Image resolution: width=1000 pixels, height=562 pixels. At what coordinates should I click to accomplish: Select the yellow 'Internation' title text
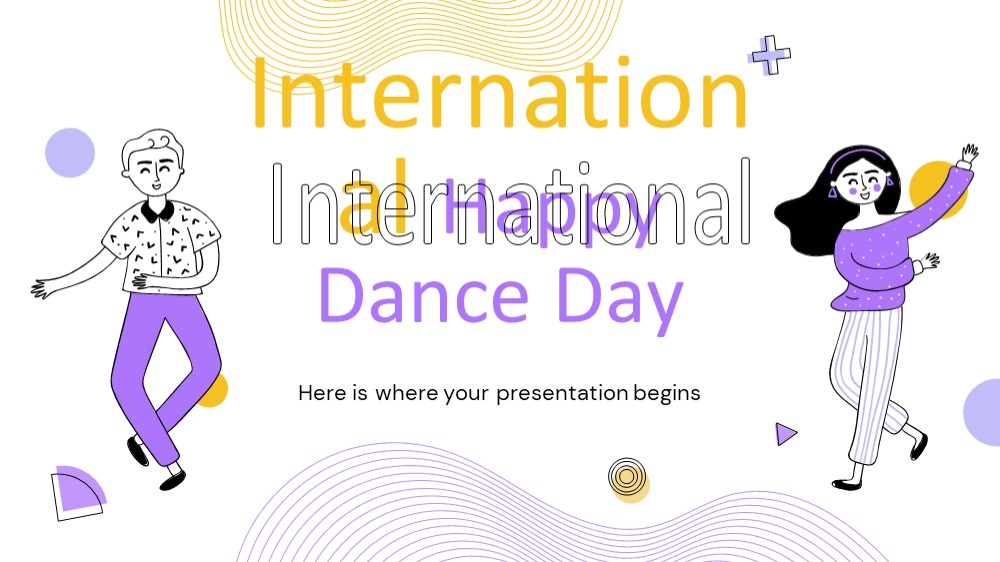click(x=500, y=93)
